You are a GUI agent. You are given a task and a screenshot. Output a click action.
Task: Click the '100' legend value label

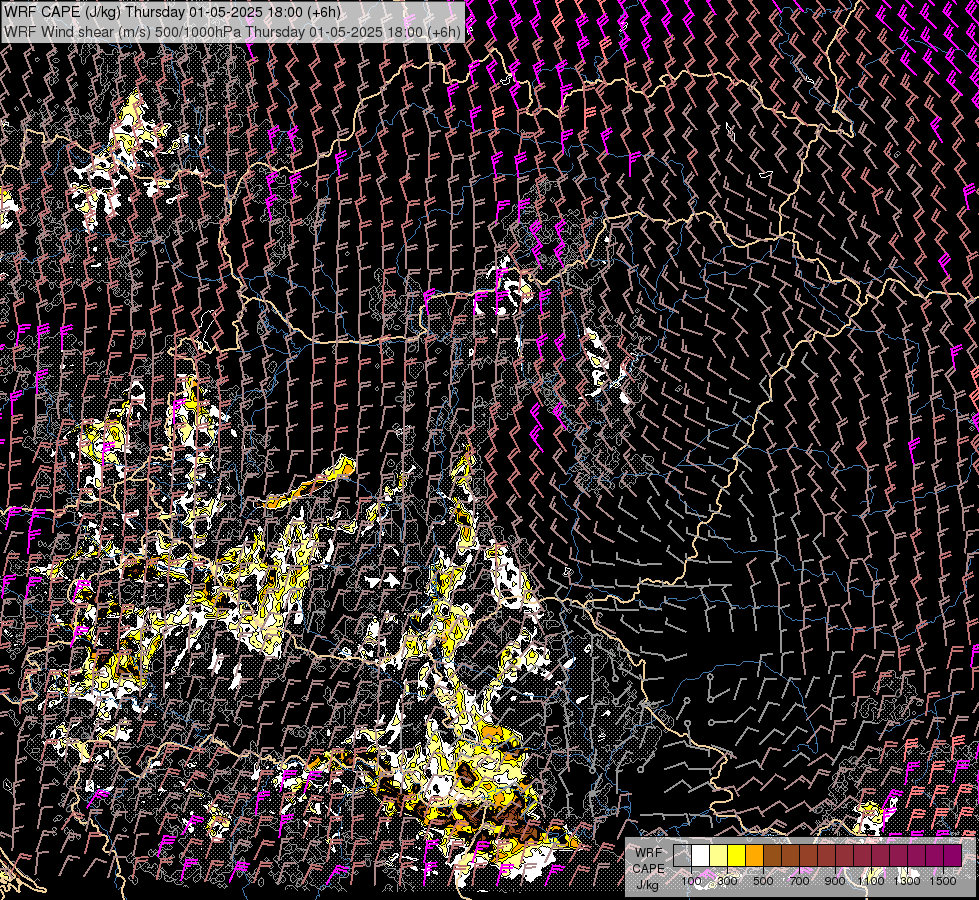pyautogui.click(x=691, y=881)
